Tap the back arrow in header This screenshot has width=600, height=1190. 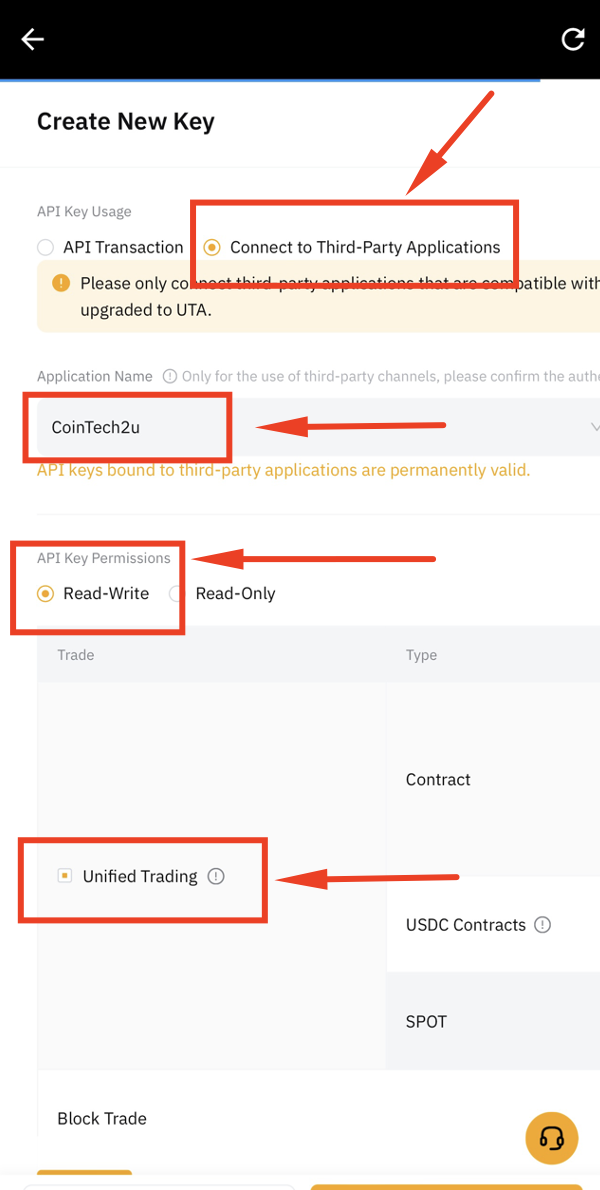(x=33, y=39)
